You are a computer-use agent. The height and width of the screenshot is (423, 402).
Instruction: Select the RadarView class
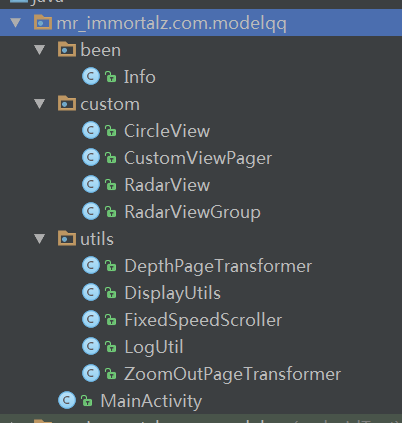(x=167, y=185)
